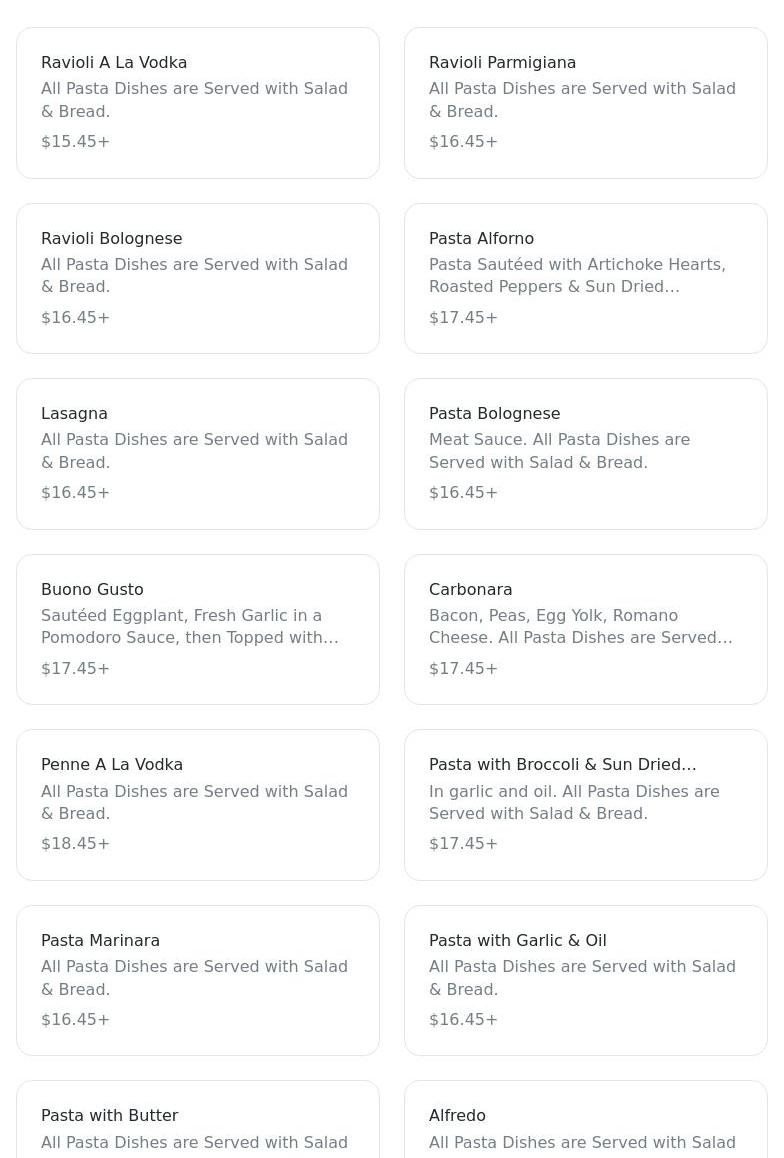Pick the Carbonara menu card
The width and height of the screenshot is (784, 1158).
tap(585, 629)
